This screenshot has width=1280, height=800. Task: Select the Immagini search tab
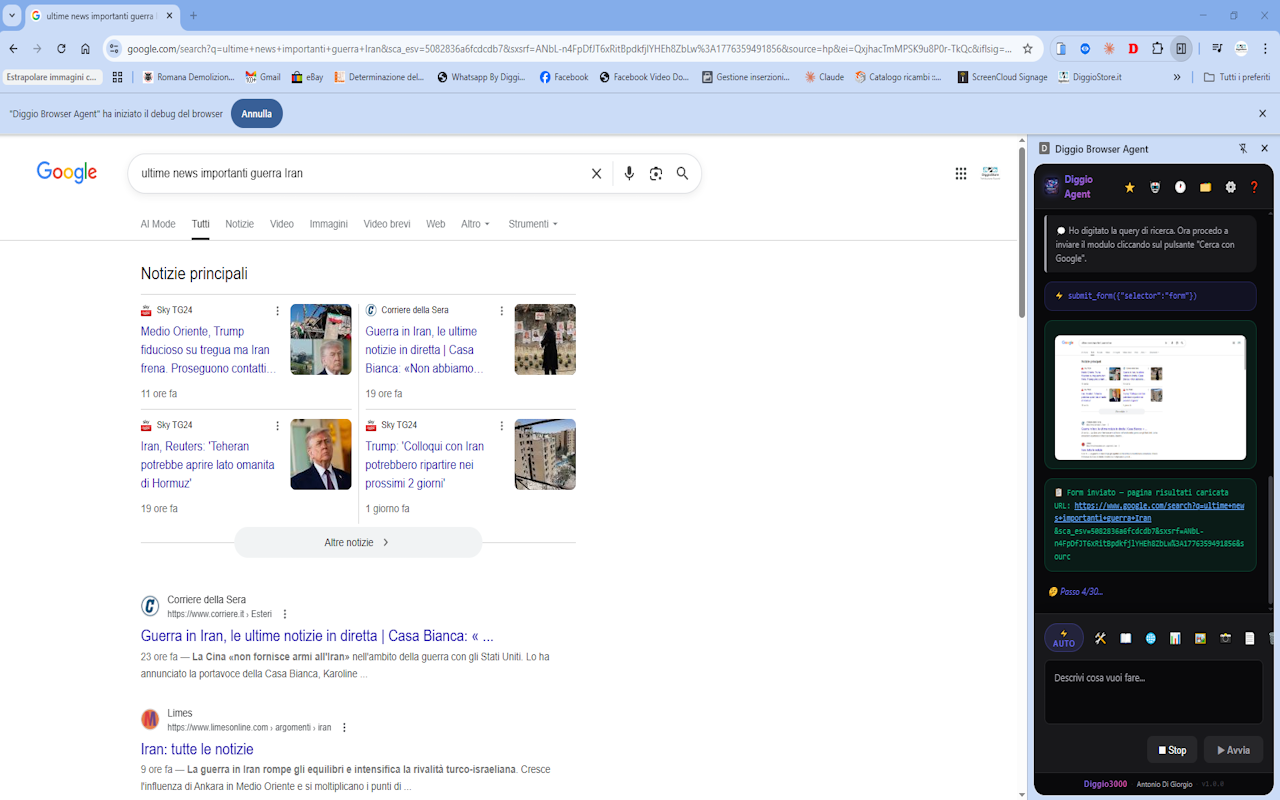pos(329,224)
